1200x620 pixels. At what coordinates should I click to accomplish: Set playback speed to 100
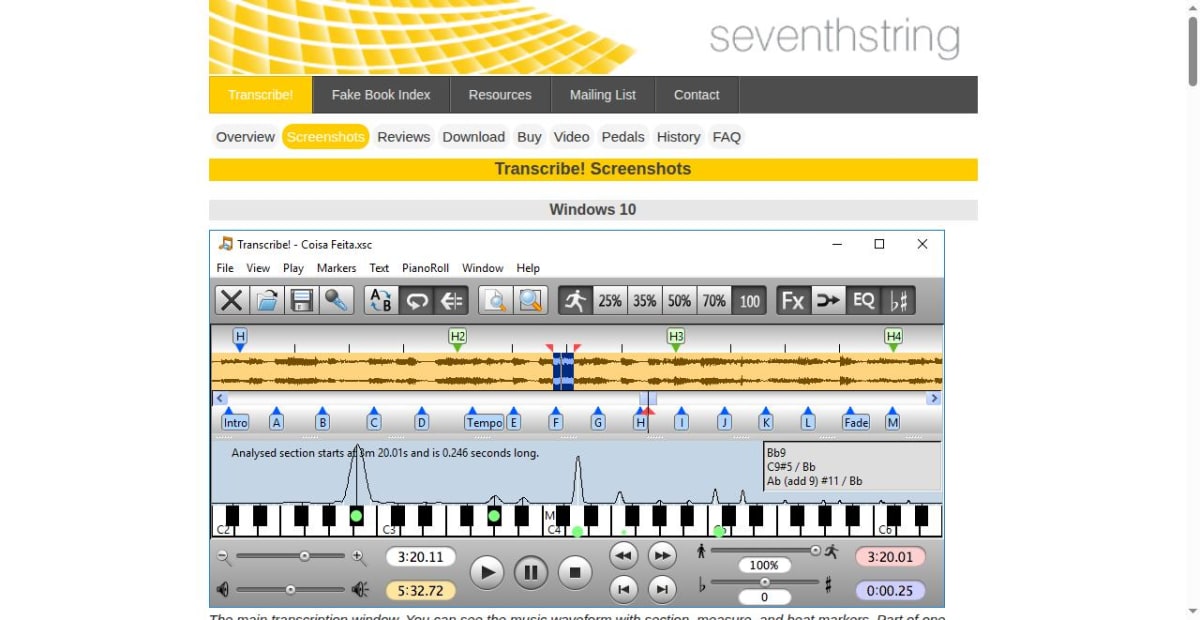coord(750,300)
